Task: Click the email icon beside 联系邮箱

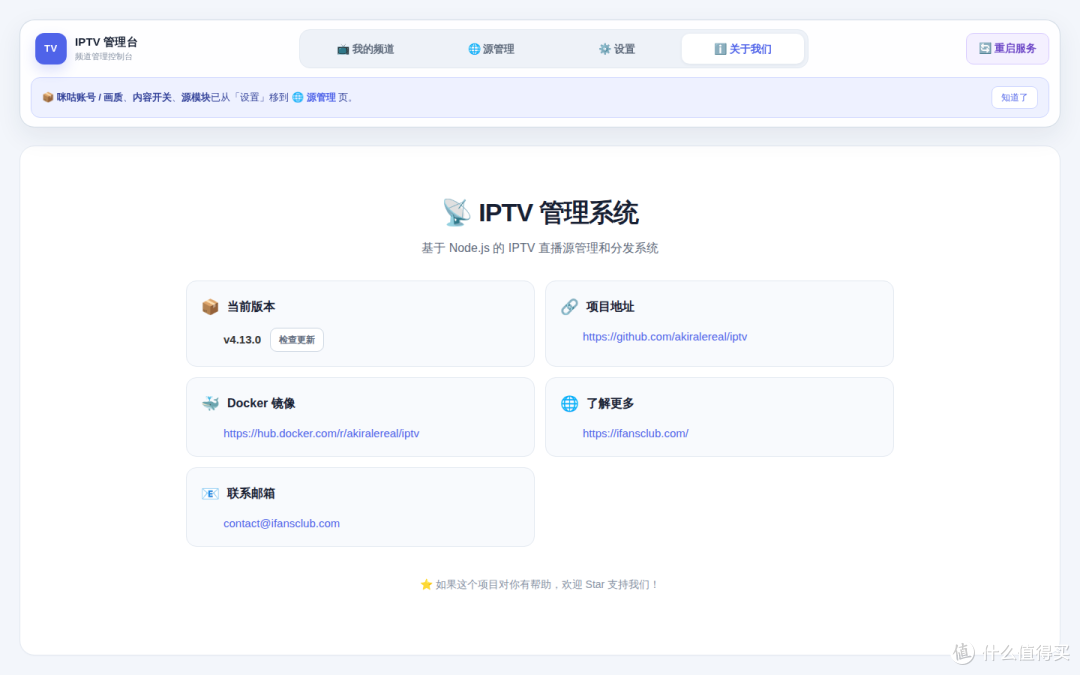Action: click(x=210, y=493)
